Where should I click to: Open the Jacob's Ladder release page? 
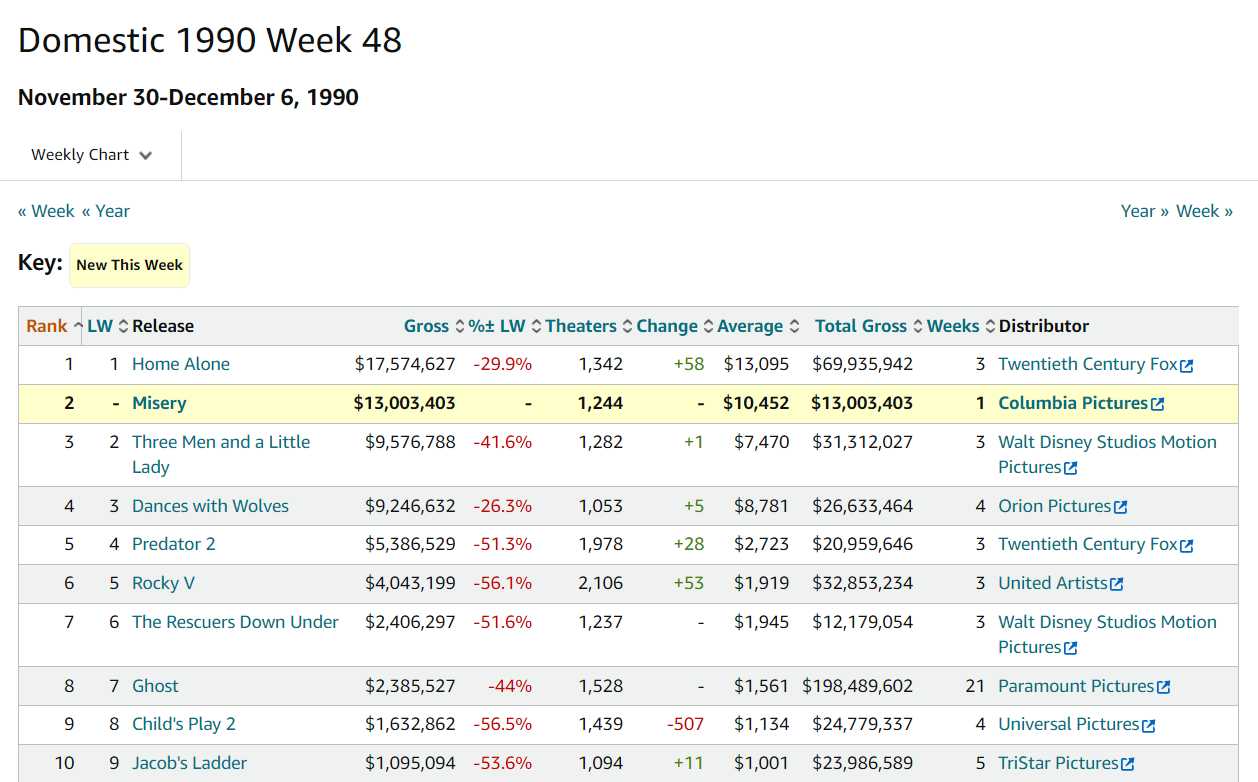pyautogui.click(x=189, y=763)
